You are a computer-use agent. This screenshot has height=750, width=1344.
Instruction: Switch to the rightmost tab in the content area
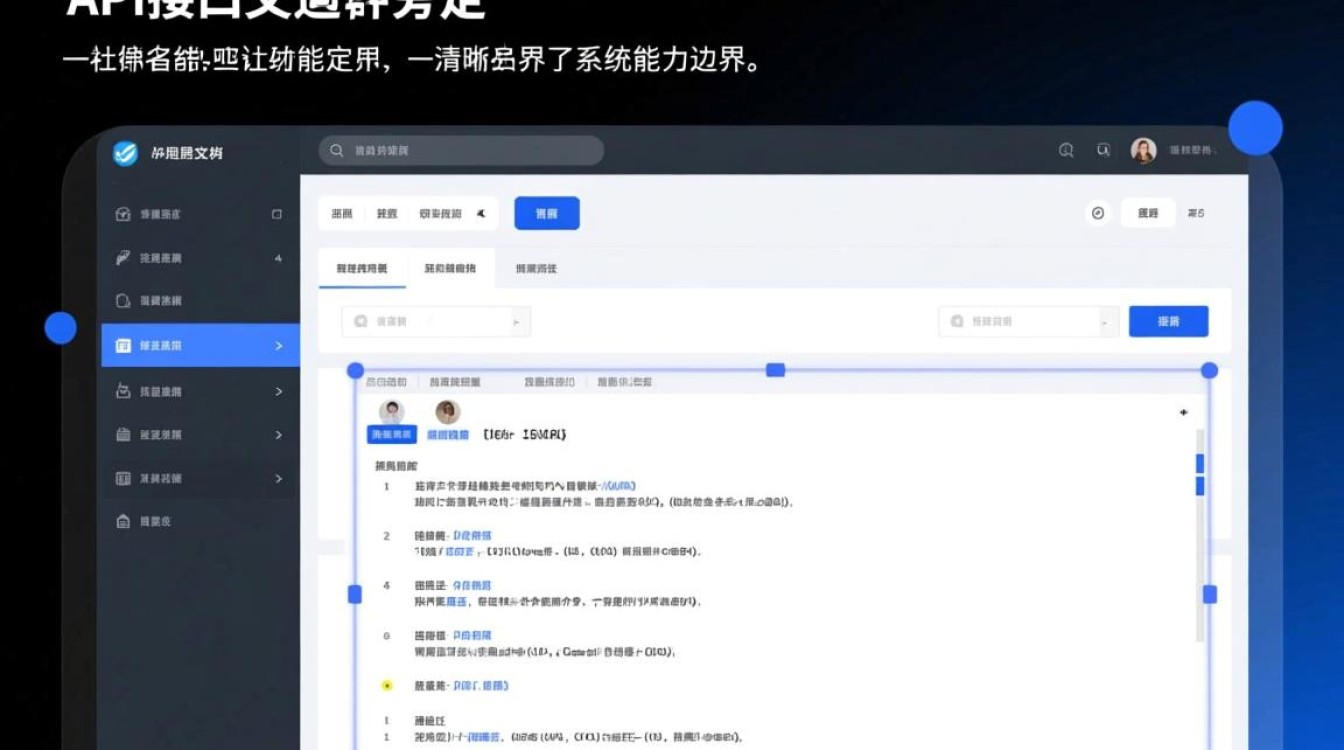click(x=537, y=268)
